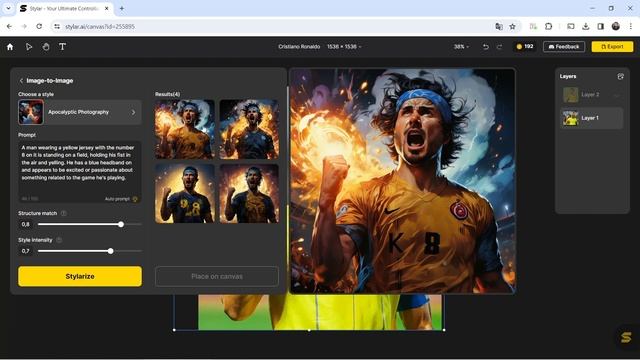Bookmark this page with the star icon

[x=513, y=27]
